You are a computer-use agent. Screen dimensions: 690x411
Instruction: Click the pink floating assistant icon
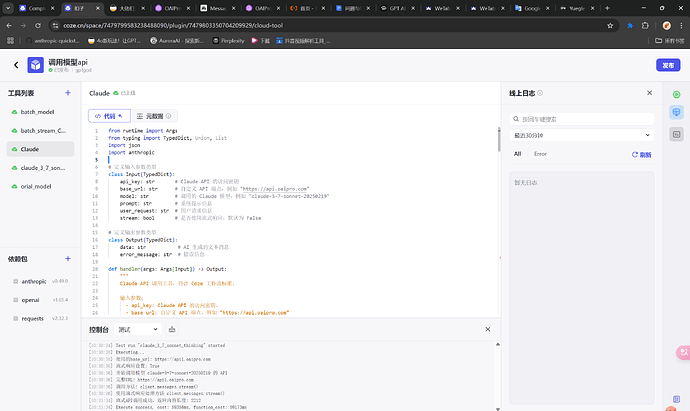[683, 352]
